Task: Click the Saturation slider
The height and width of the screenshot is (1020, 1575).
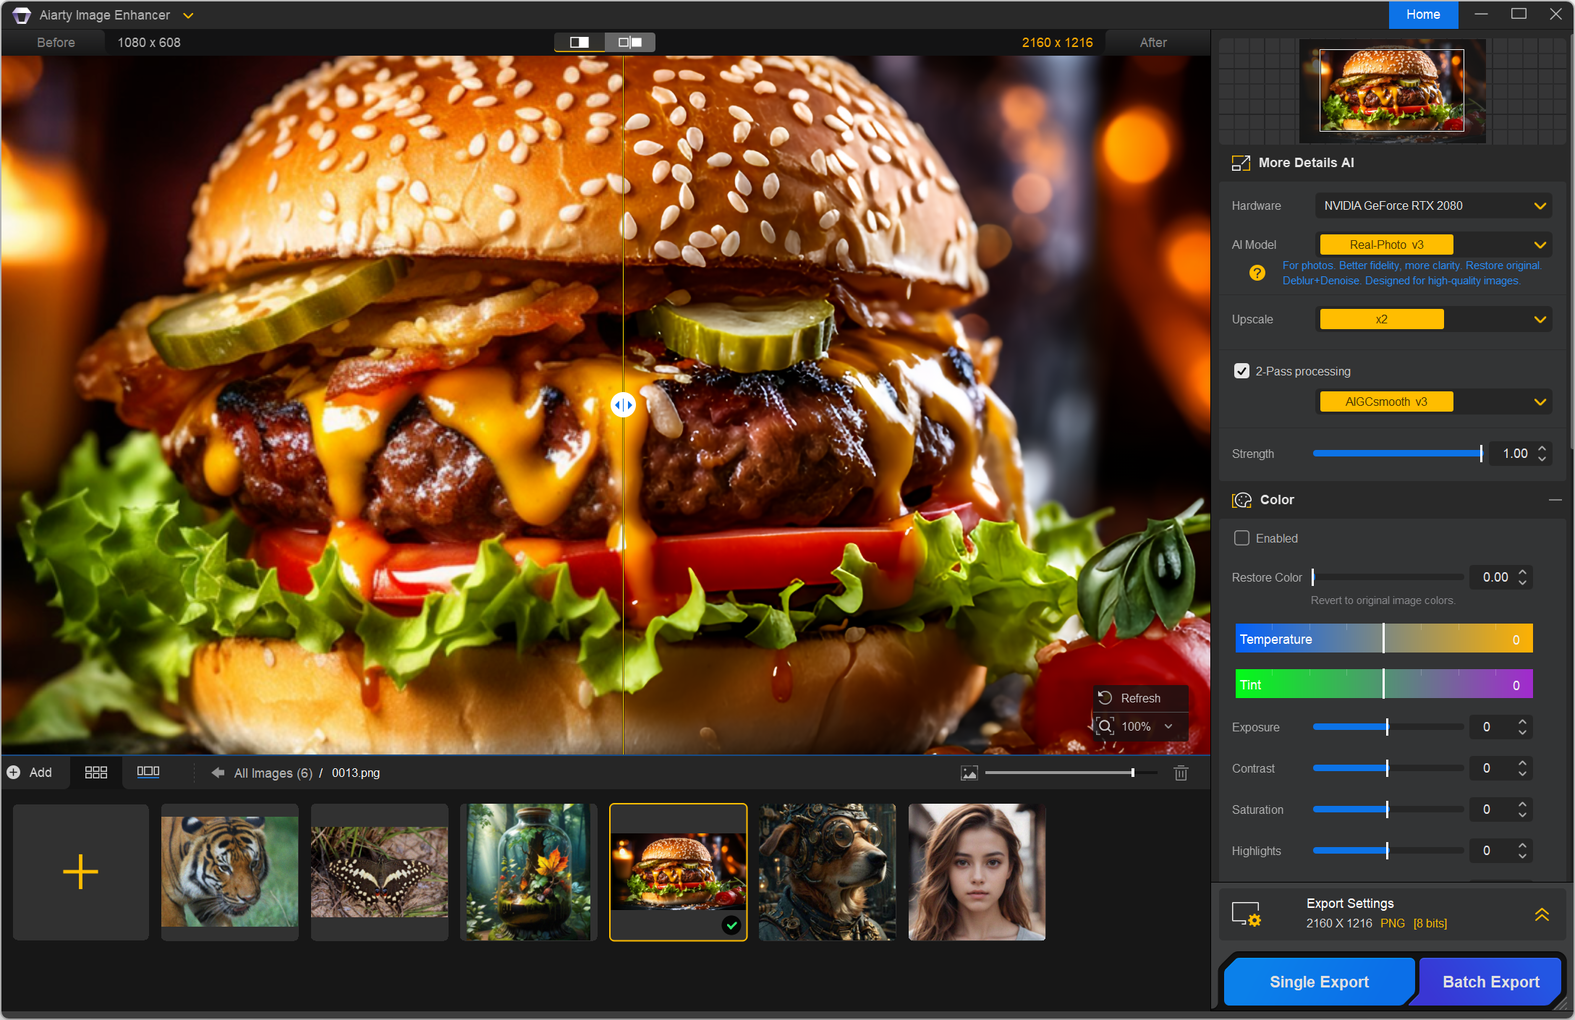Action: (1388, 810)
